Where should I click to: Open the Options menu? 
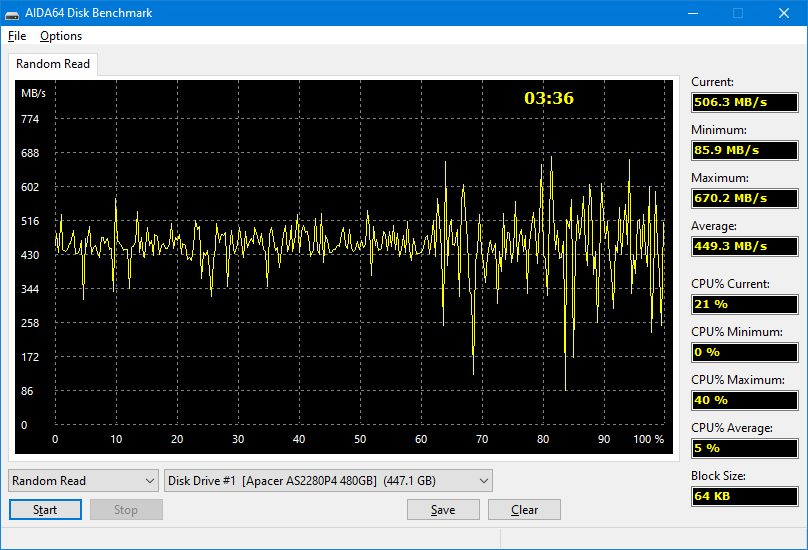click(61, 36)
